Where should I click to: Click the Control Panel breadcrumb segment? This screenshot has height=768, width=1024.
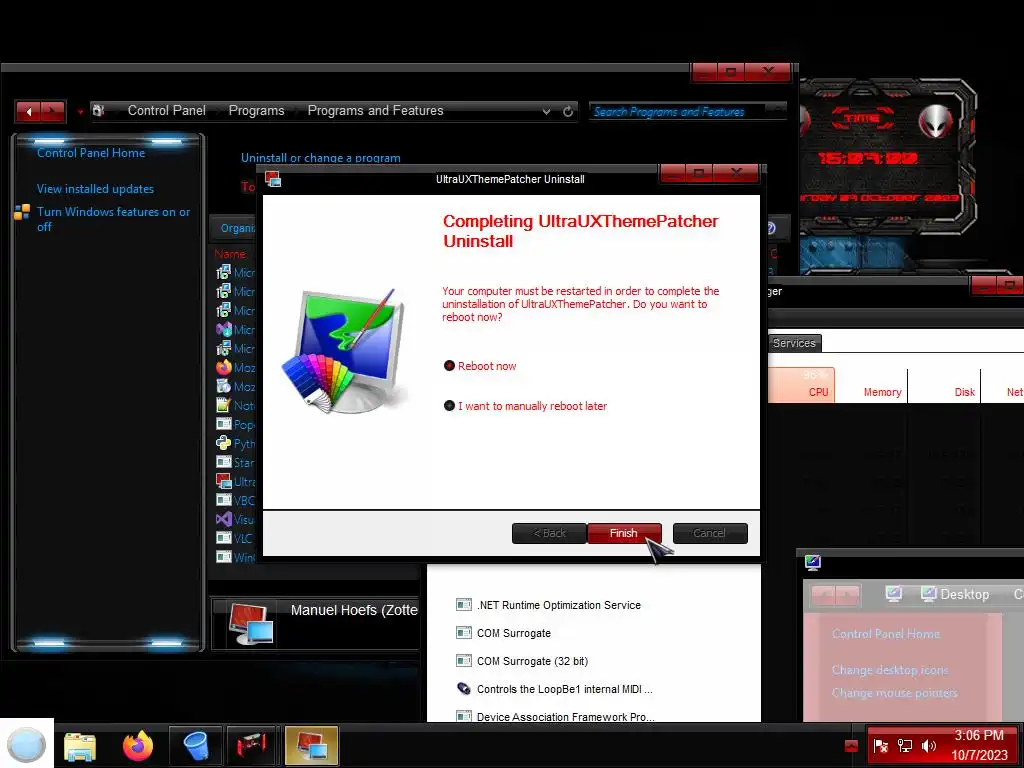pyautogui.click(x=167, y=110)
